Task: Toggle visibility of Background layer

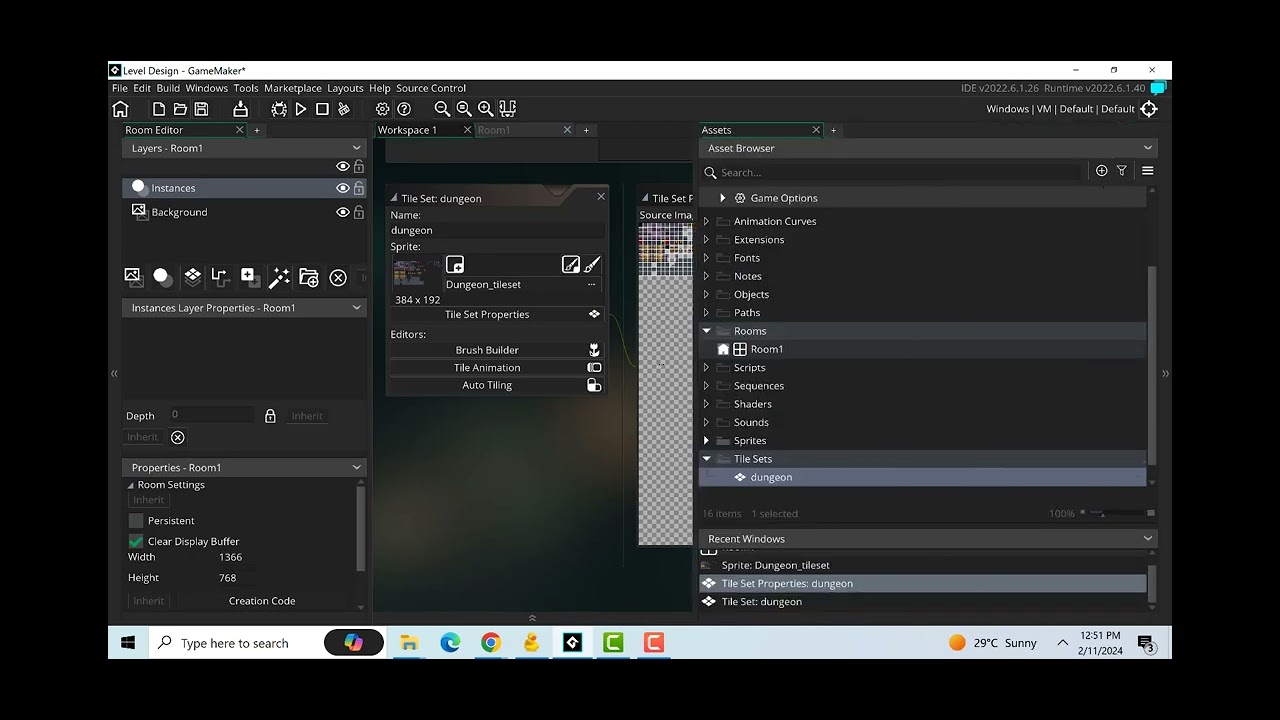Action: point(343,212)
